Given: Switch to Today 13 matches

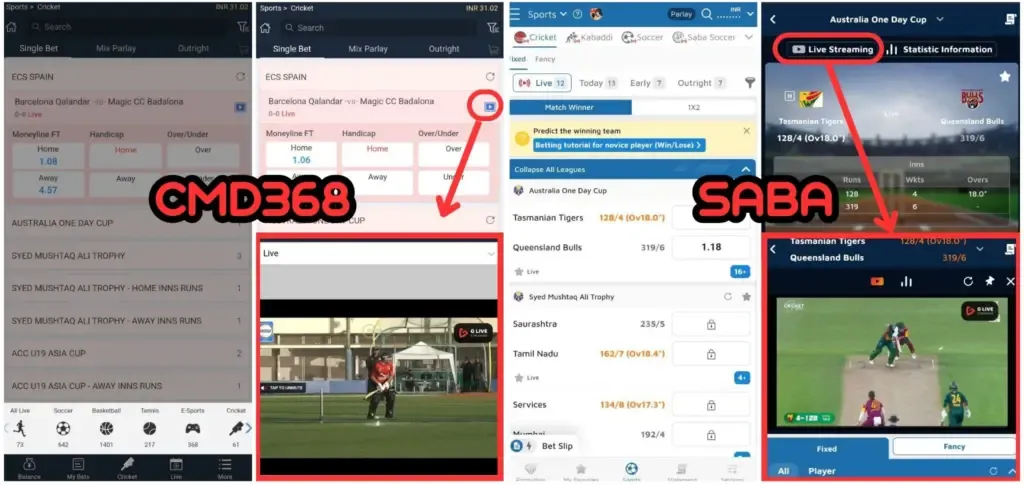Looking at the screenshot, I should (x=598, y=83).
